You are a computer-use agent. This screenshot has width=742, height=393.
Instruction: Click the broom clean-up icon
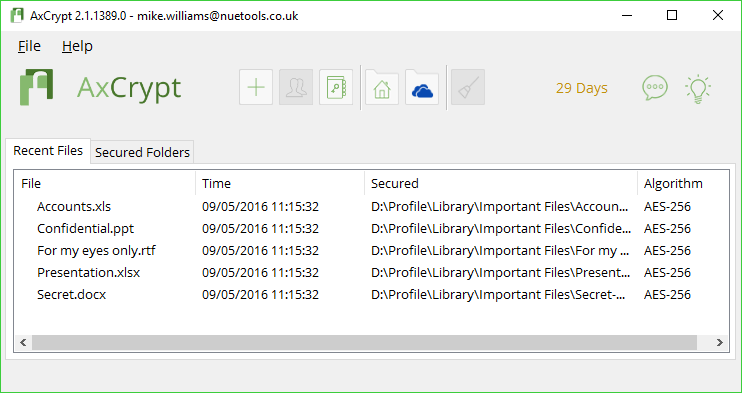click(468, 87)
